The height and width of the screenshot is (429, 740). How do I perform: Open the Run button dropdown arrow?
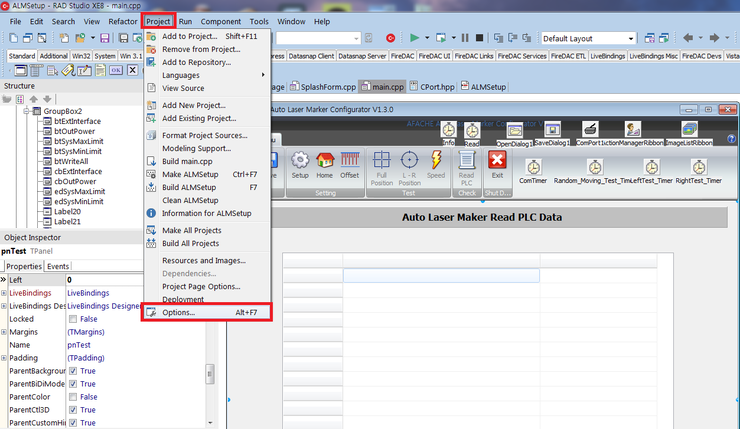[427, 38]
